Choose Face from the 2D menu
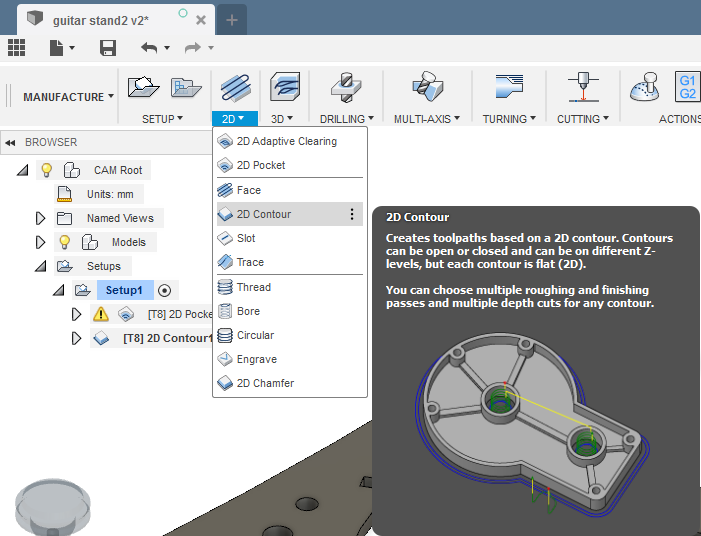 tap(290, 190)
